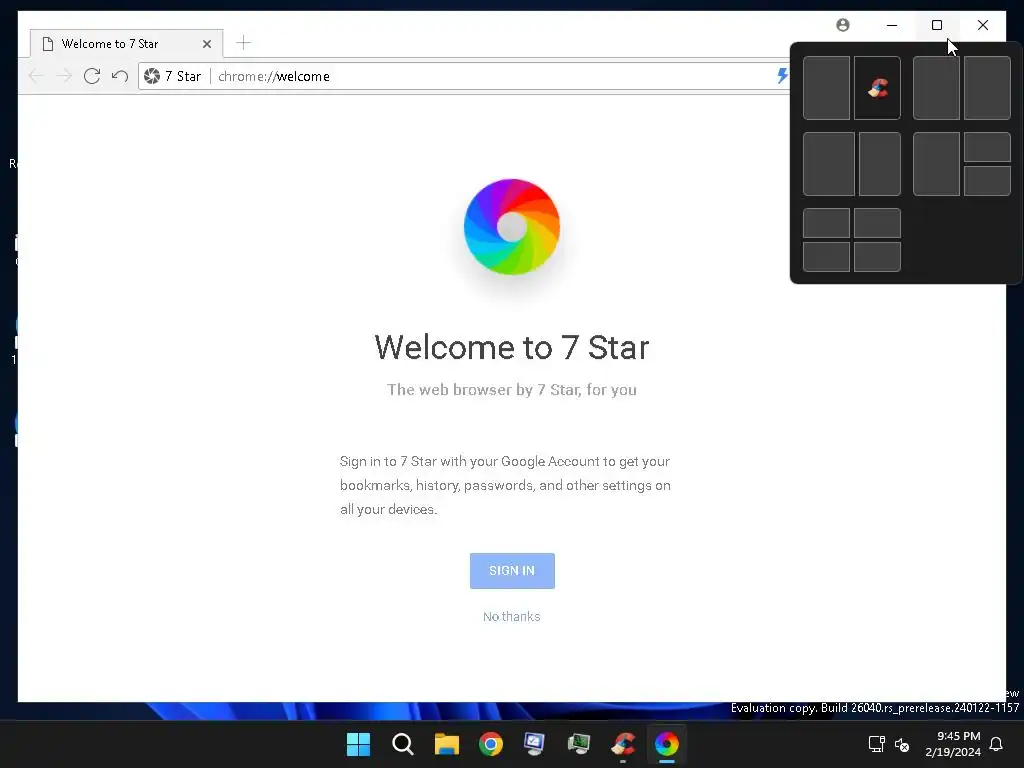
Task: Click the 7 Star site info chip
Action: click(x=172, y=76)
